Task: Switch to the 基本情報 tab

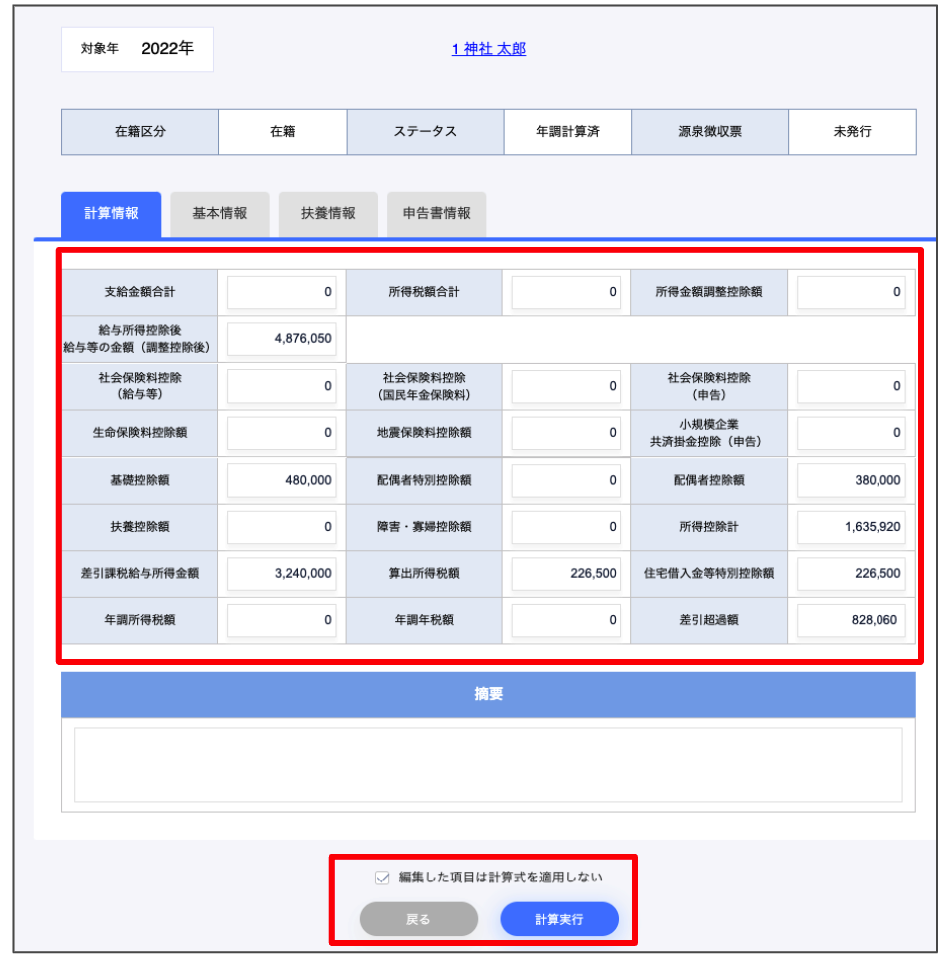Action: pos(219,214)
